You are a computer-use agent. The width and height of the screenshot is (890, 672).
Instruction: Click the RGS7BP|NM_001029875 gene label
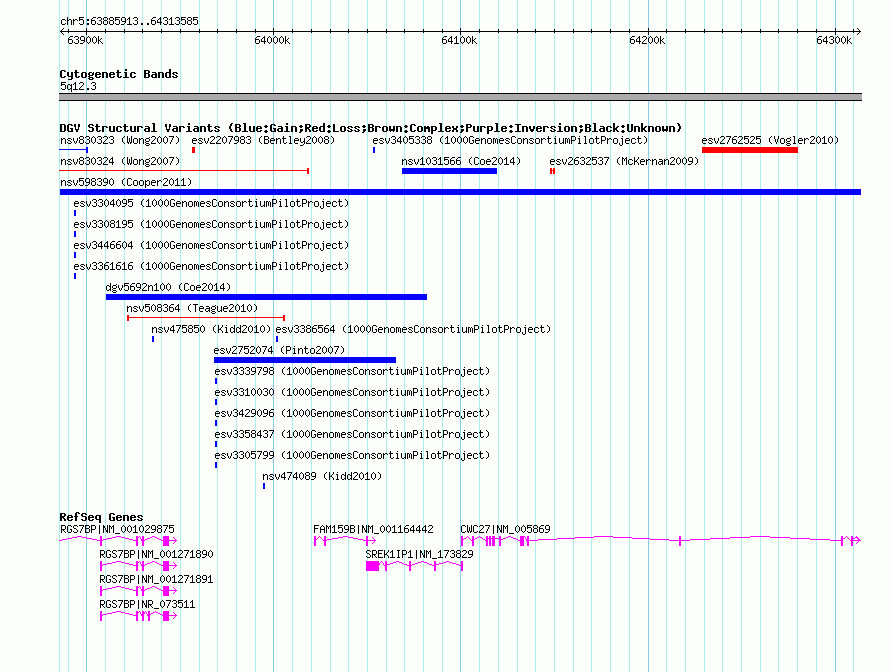[117, 529]
